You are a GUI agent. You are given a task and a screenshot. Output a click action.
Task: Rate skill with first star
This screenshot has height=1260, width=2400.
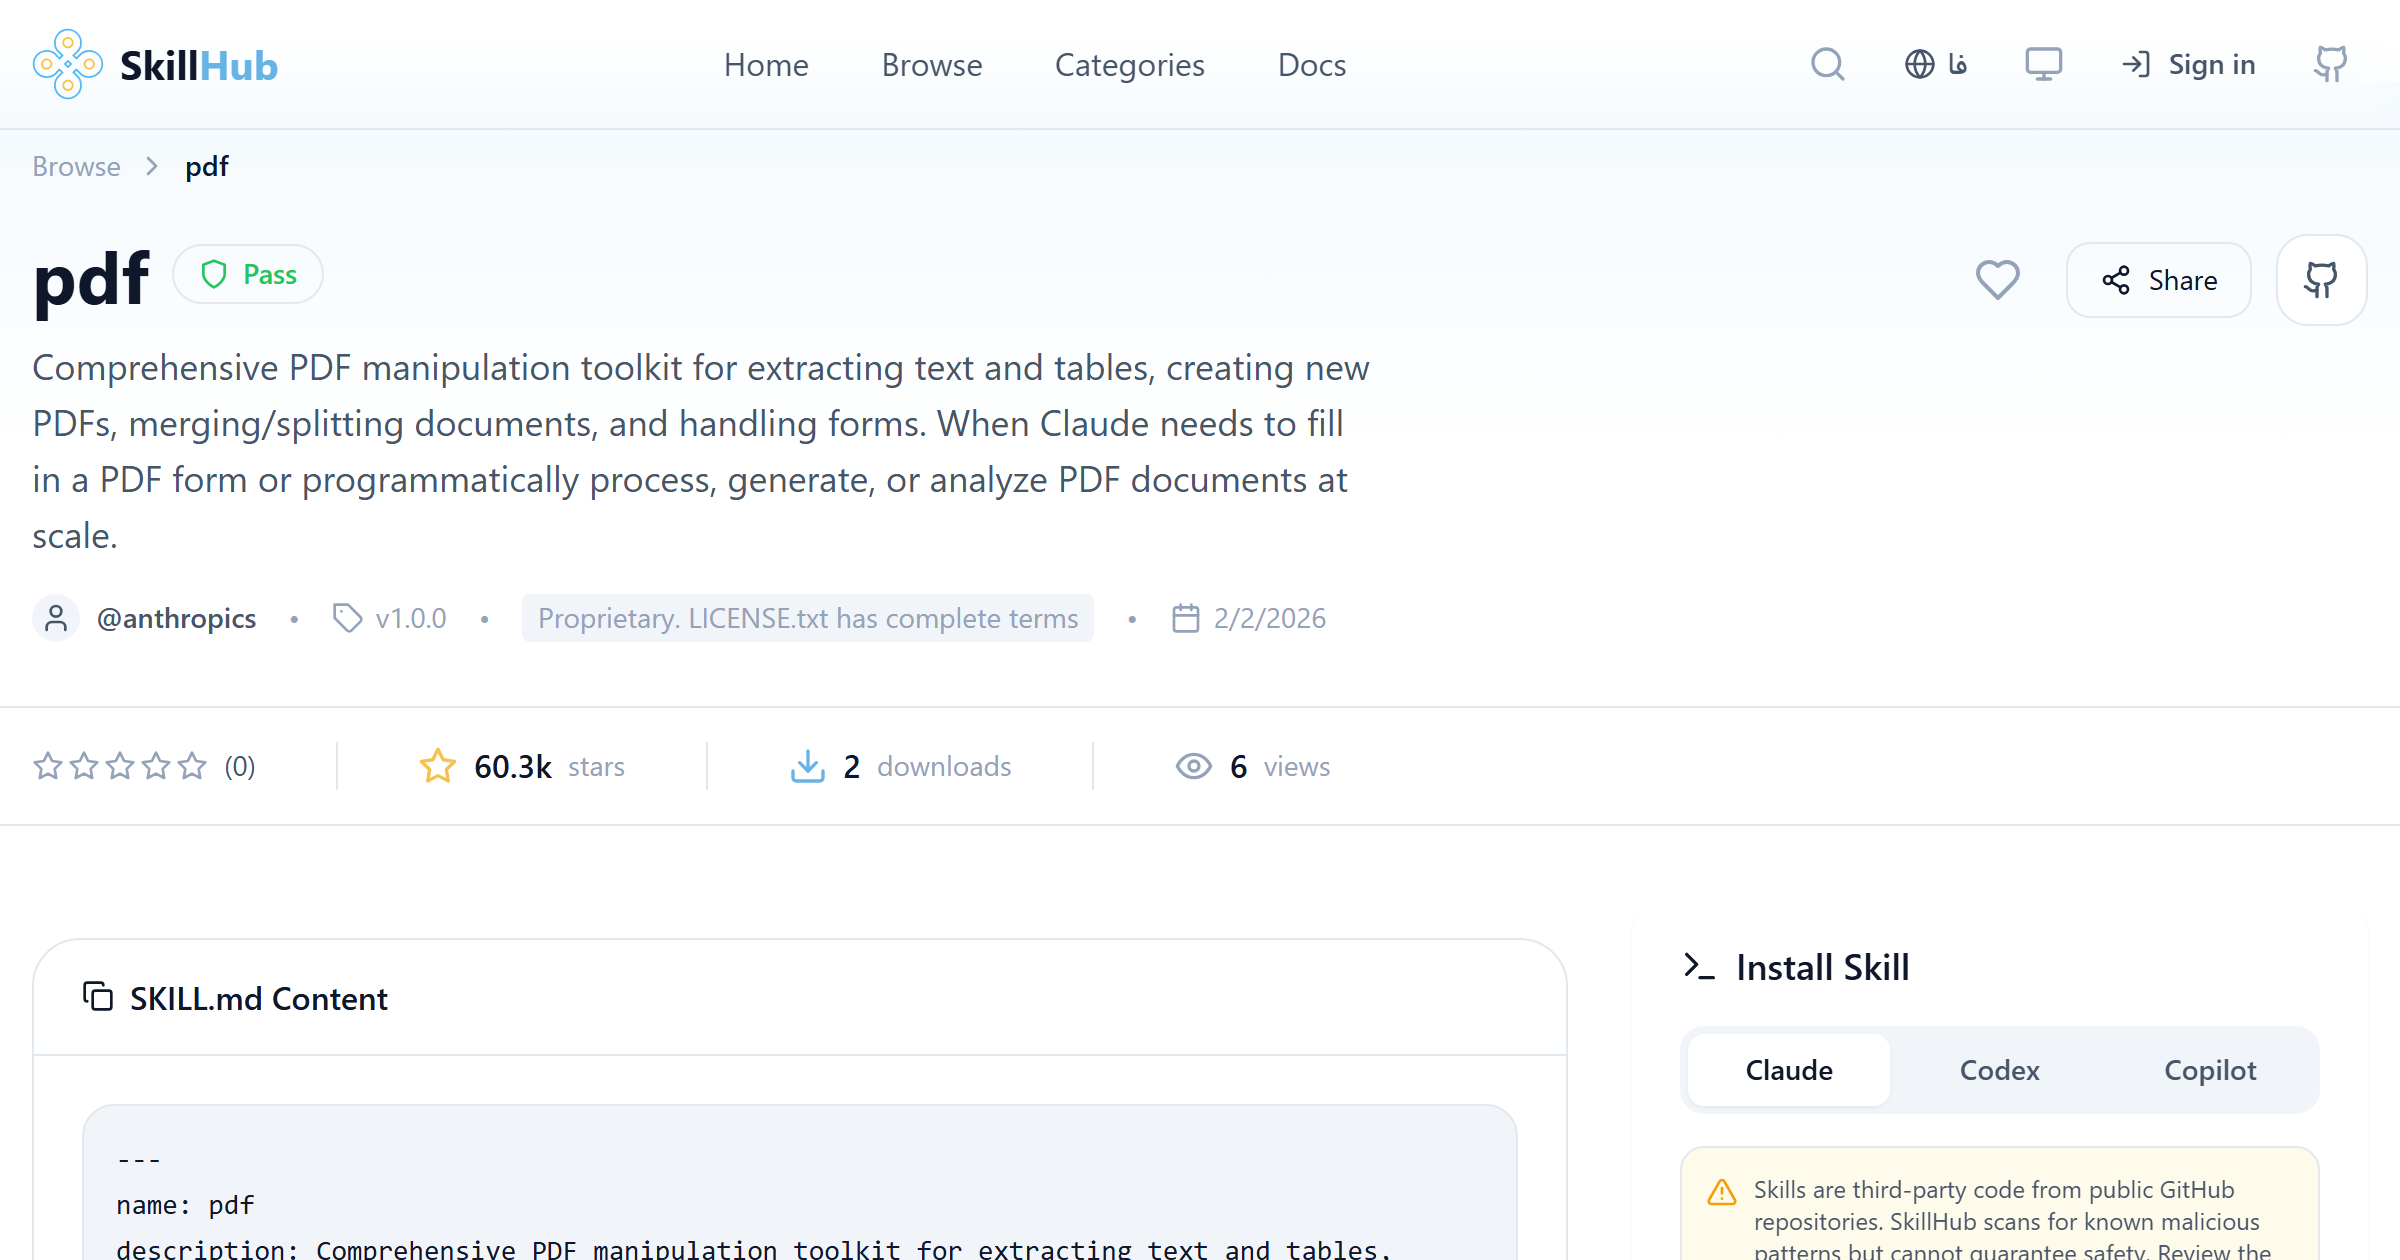[x=48, y=766]
